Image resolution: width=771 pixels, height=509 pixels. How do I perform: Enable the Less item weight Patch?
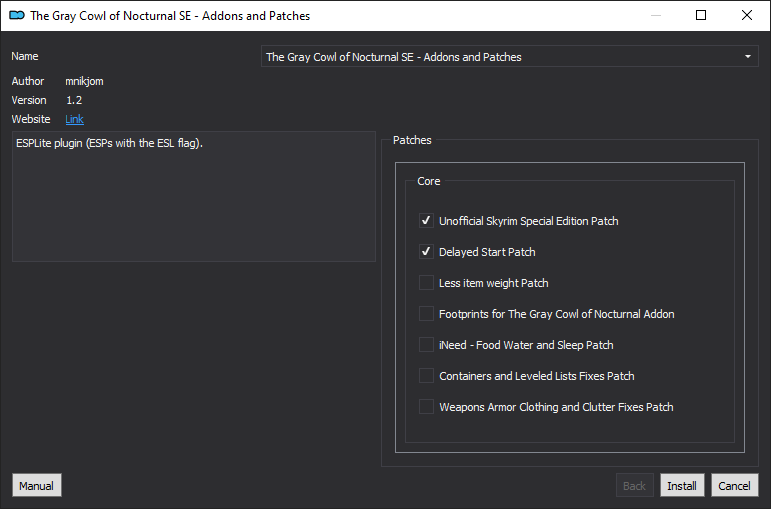(426, 283)
